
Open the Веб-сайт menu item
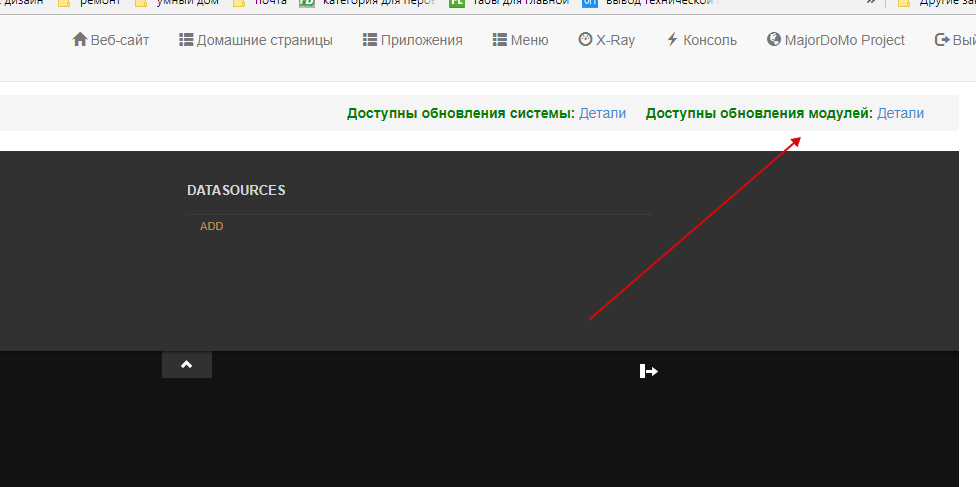coord(111,40)
